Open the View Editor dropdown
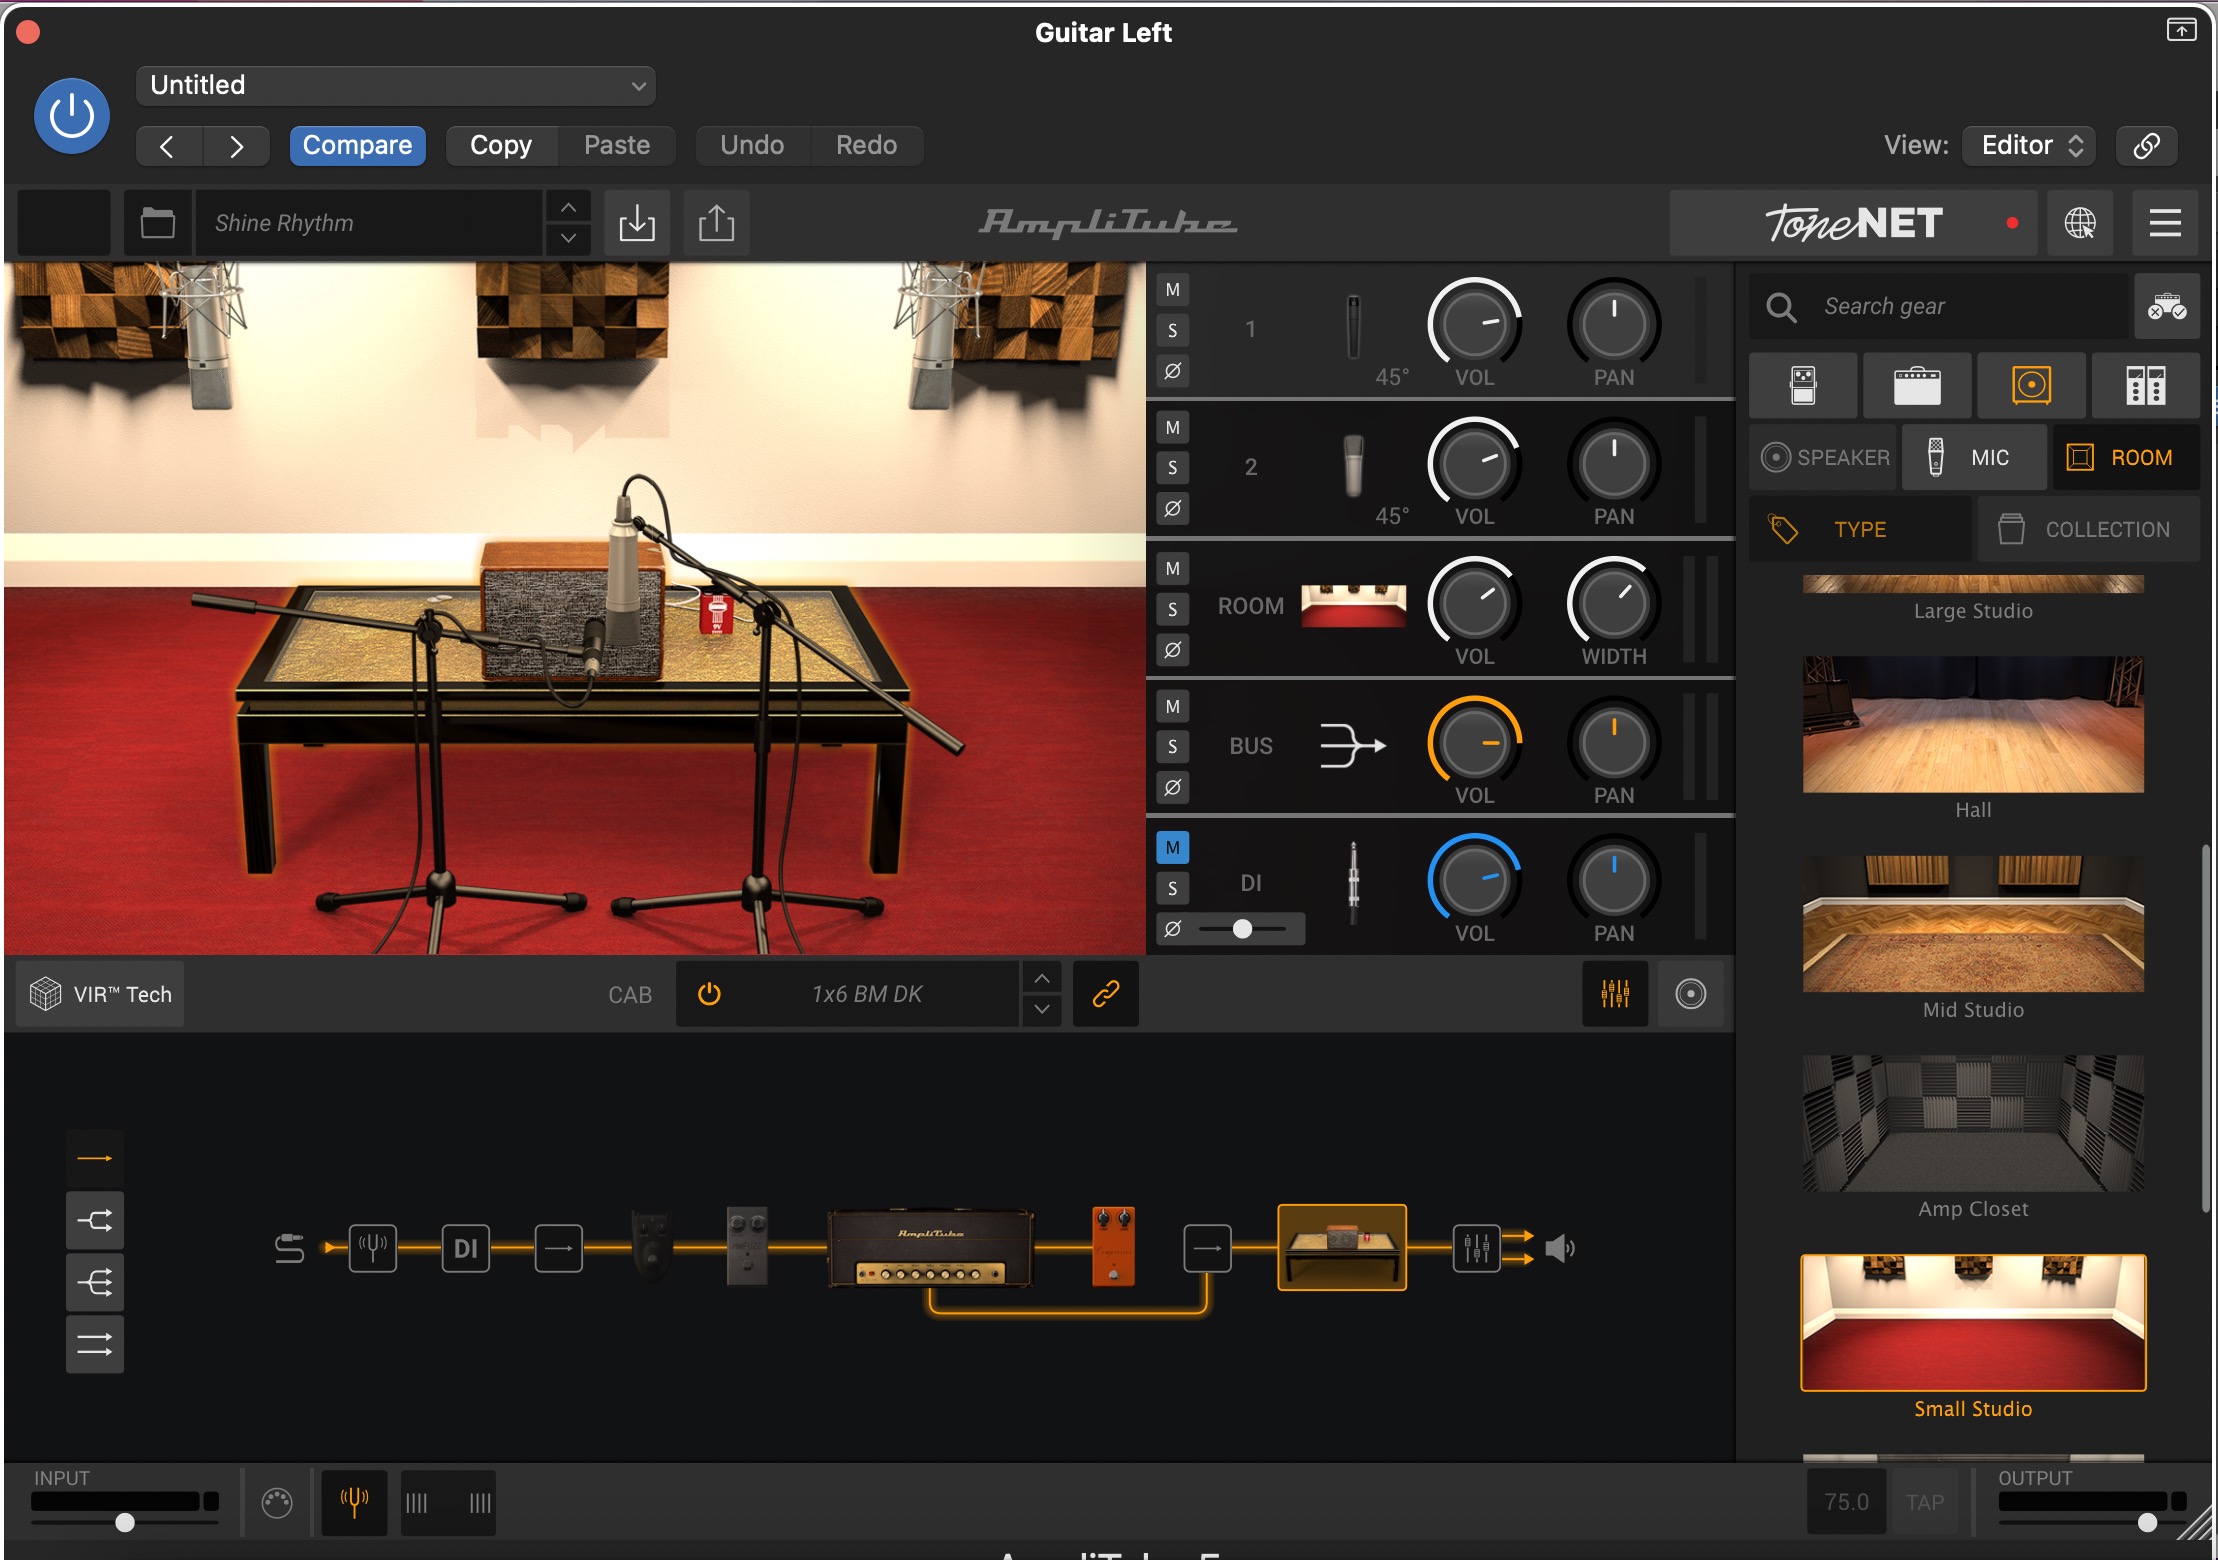 [2029, 146]
